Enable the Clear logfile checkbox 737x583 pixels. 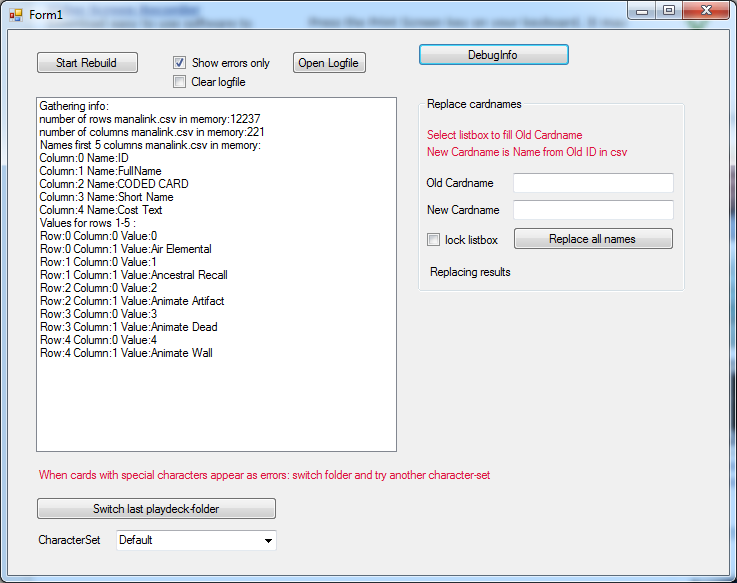coord(180,82)
